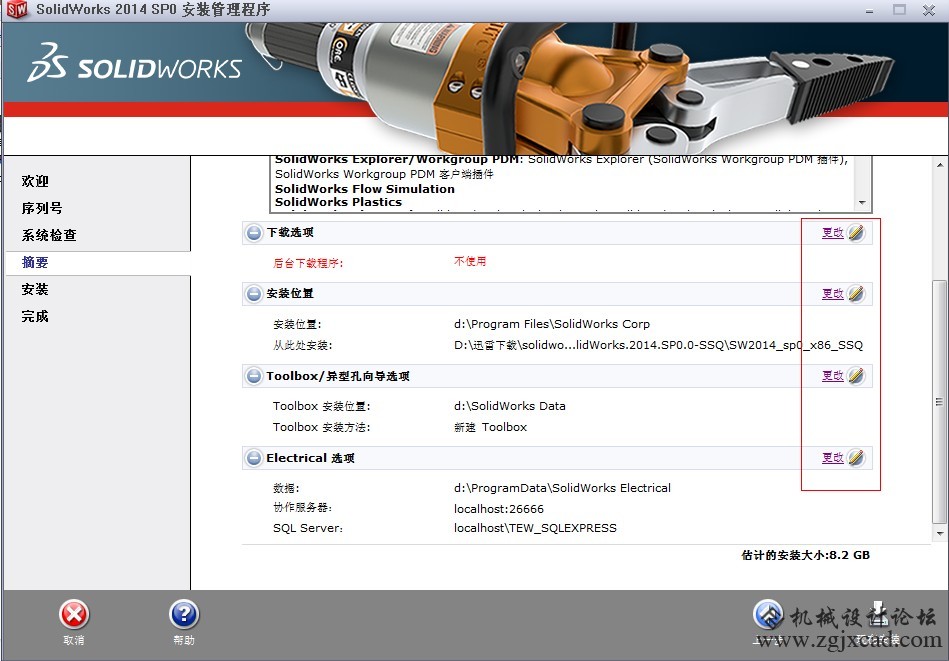Click the pencil icon for Toolbox/异型孔向导选项
The image size is (949, 661).
point(856,376)
